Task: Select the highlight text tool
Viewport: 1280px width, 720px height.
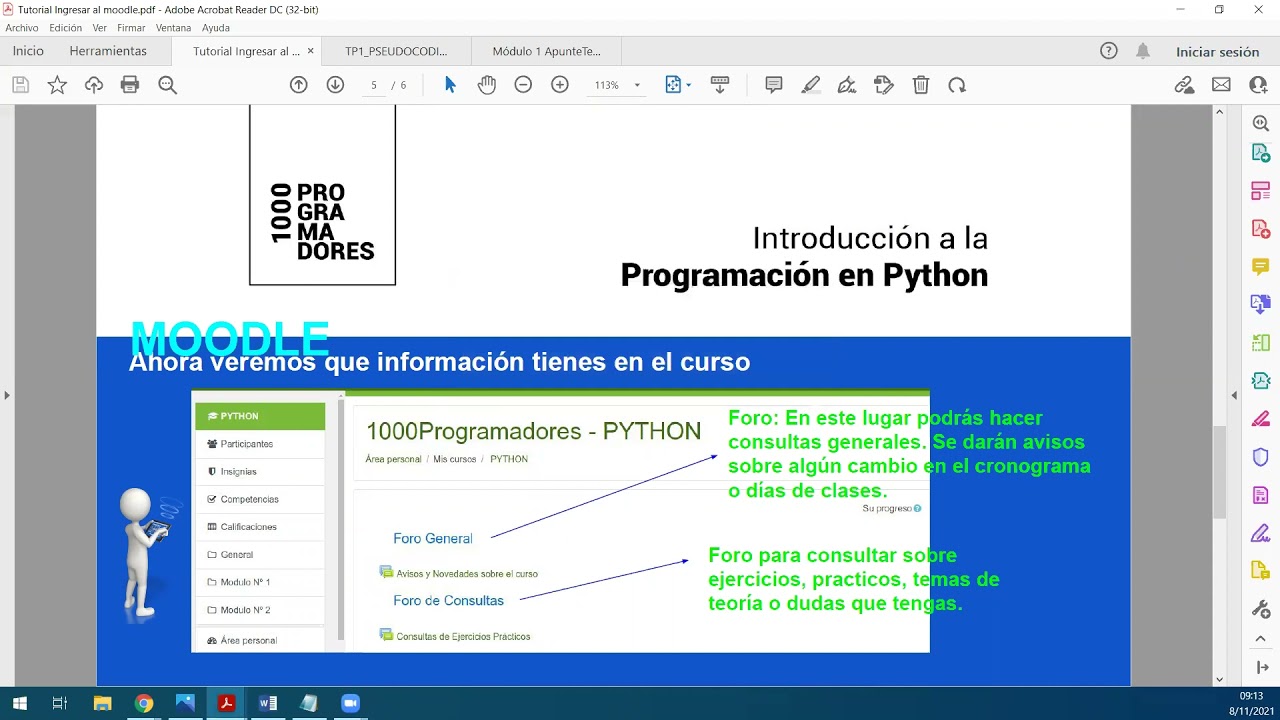Action: point(811,85)
